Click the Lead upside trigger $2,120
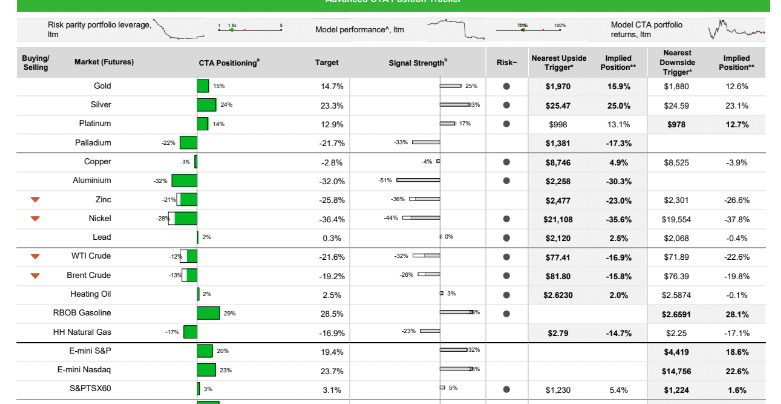 pyautogui.click(x=558, y=238)
